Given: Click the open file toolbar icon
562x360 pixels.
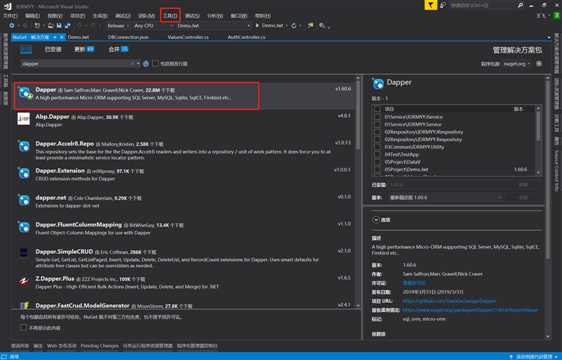Looking at the screenshot, I should (51, 25).
